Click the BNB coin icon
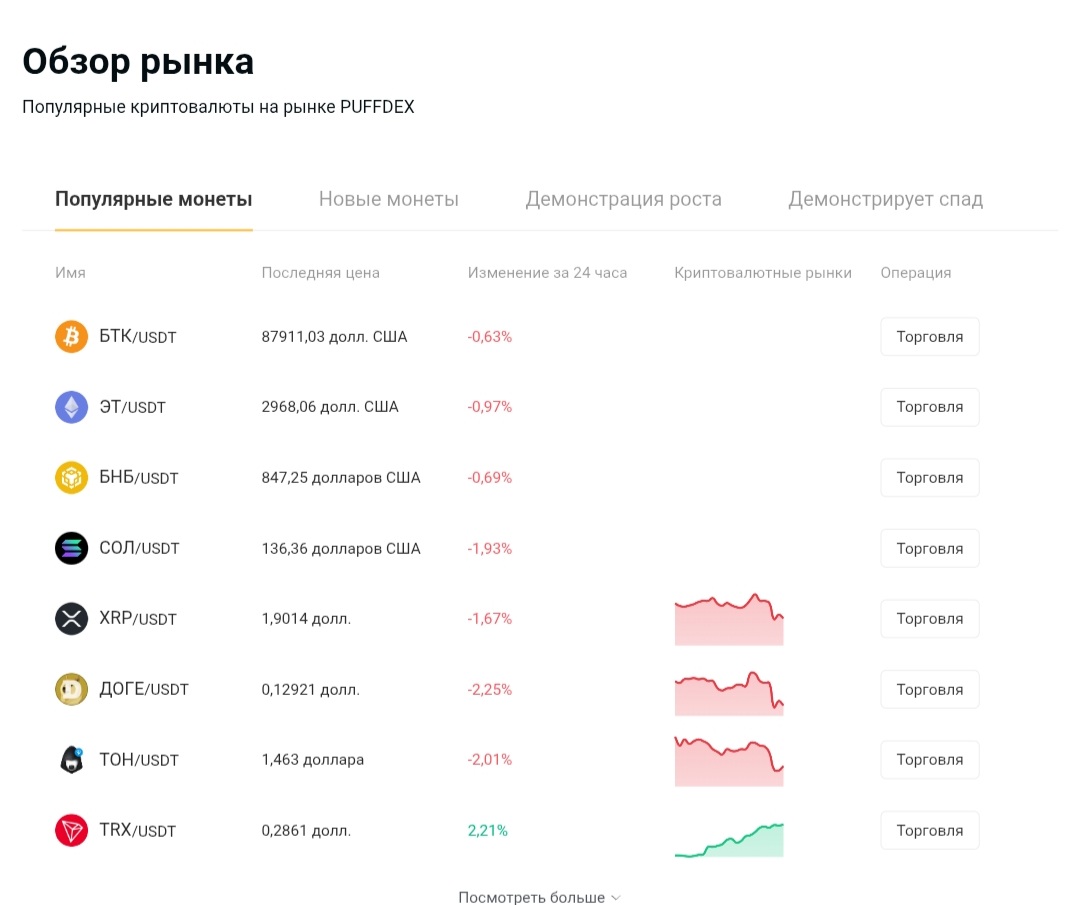The width and height of the screenshot is (1080, 905). 72,478
